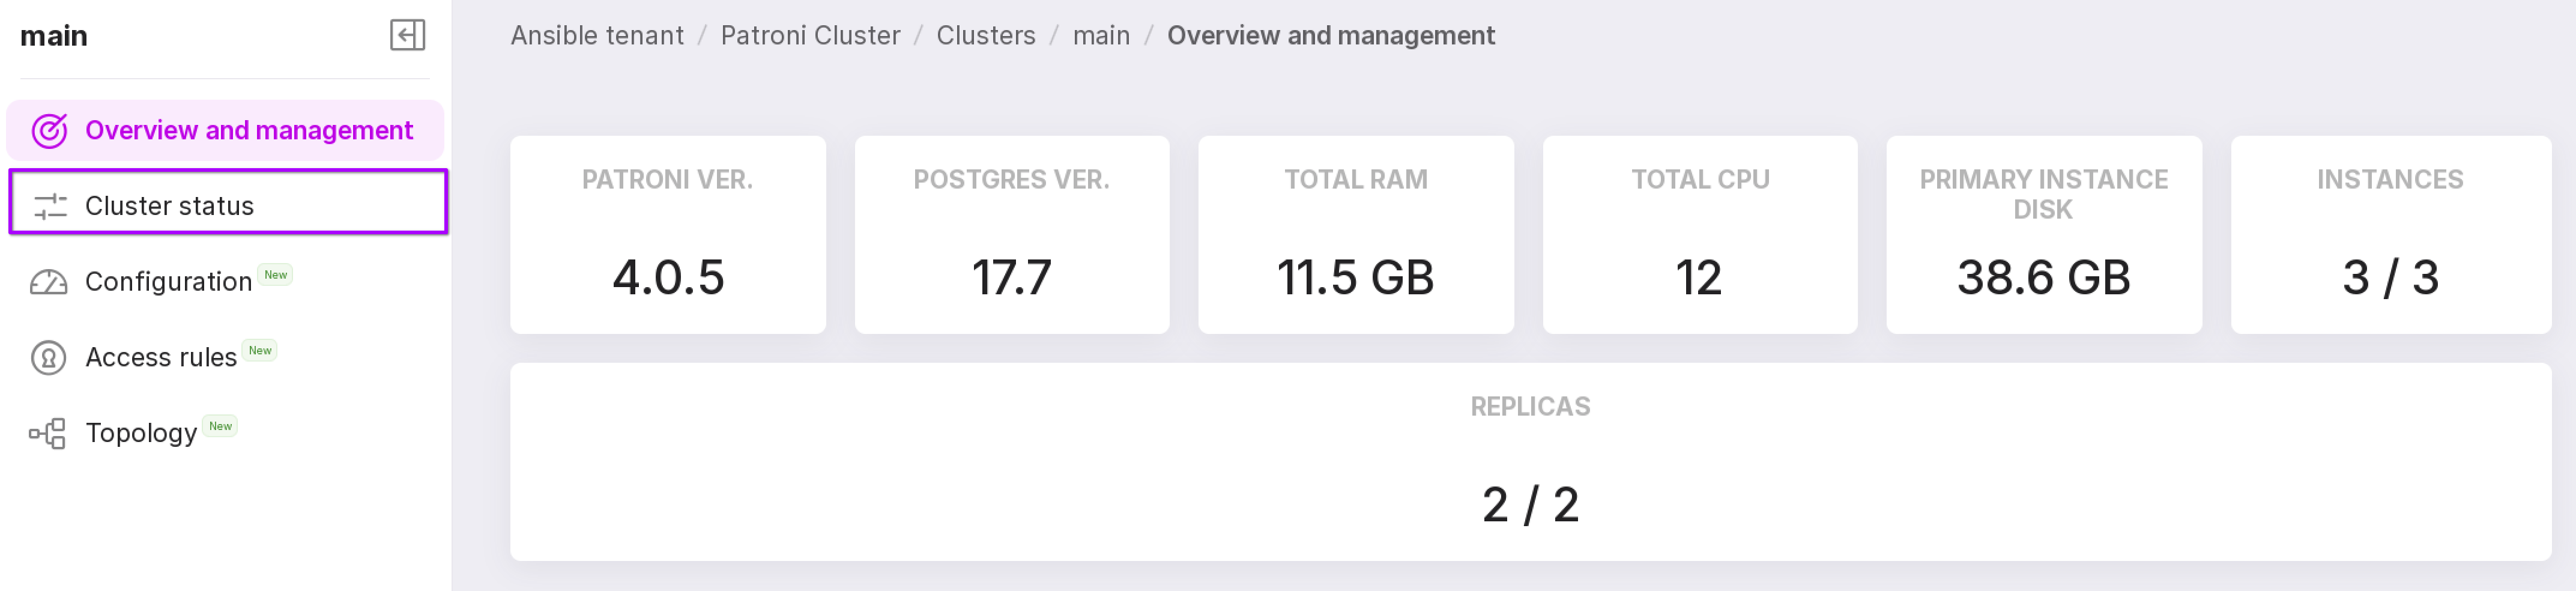Open the Clusters breadcrumb link
The image size is (2576, 591).
(x=985, y=36)
